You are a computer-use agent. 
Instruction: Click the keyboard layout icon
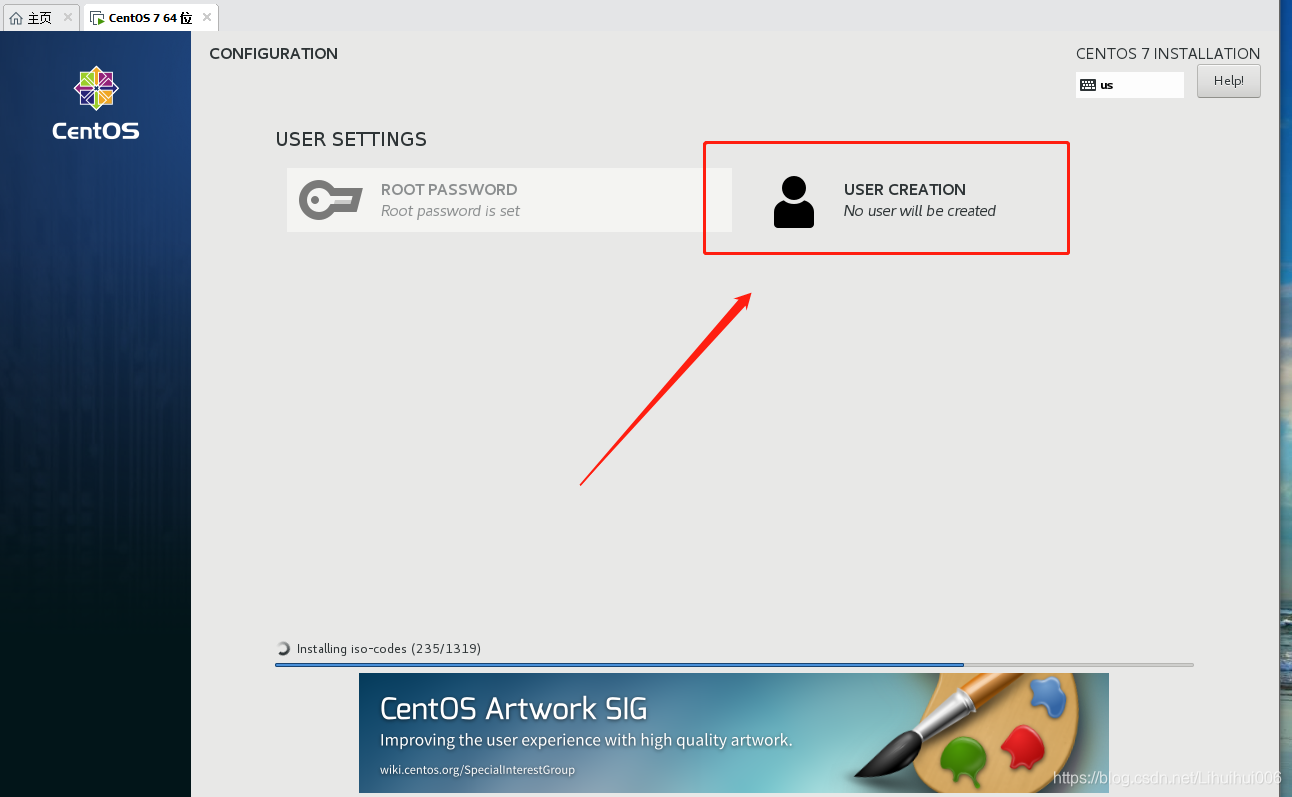coord(1088,85)
